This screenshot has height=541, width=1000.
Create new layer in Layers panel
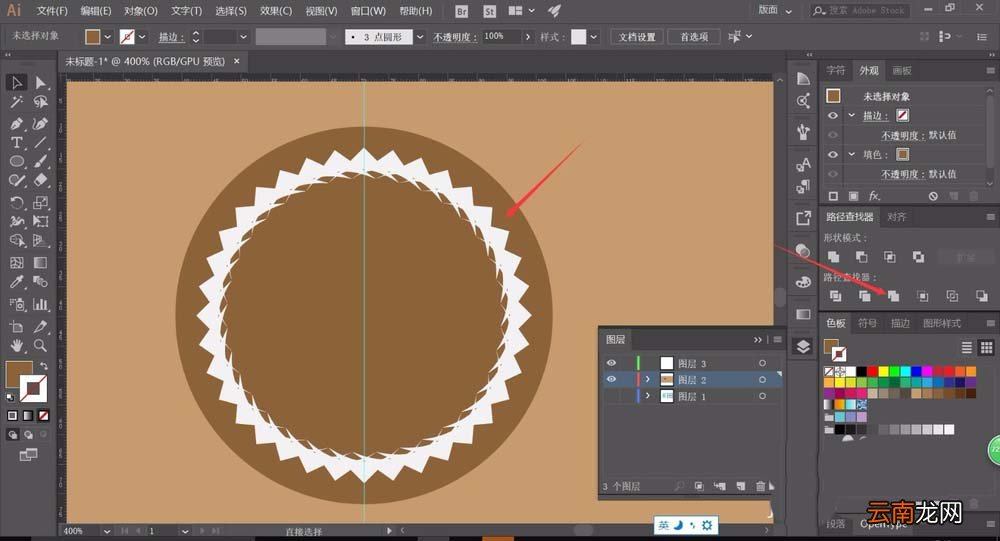click(740, 486)
